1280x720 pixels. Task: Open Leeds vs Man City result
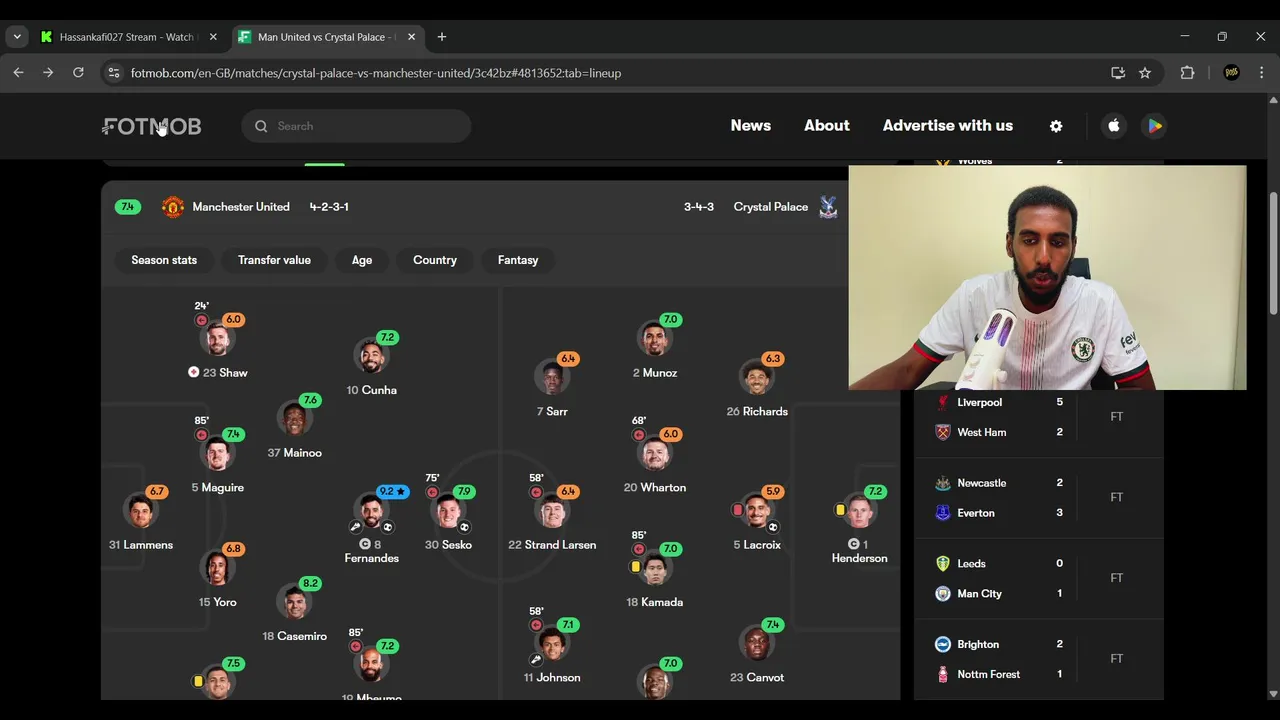(1039, 578)
